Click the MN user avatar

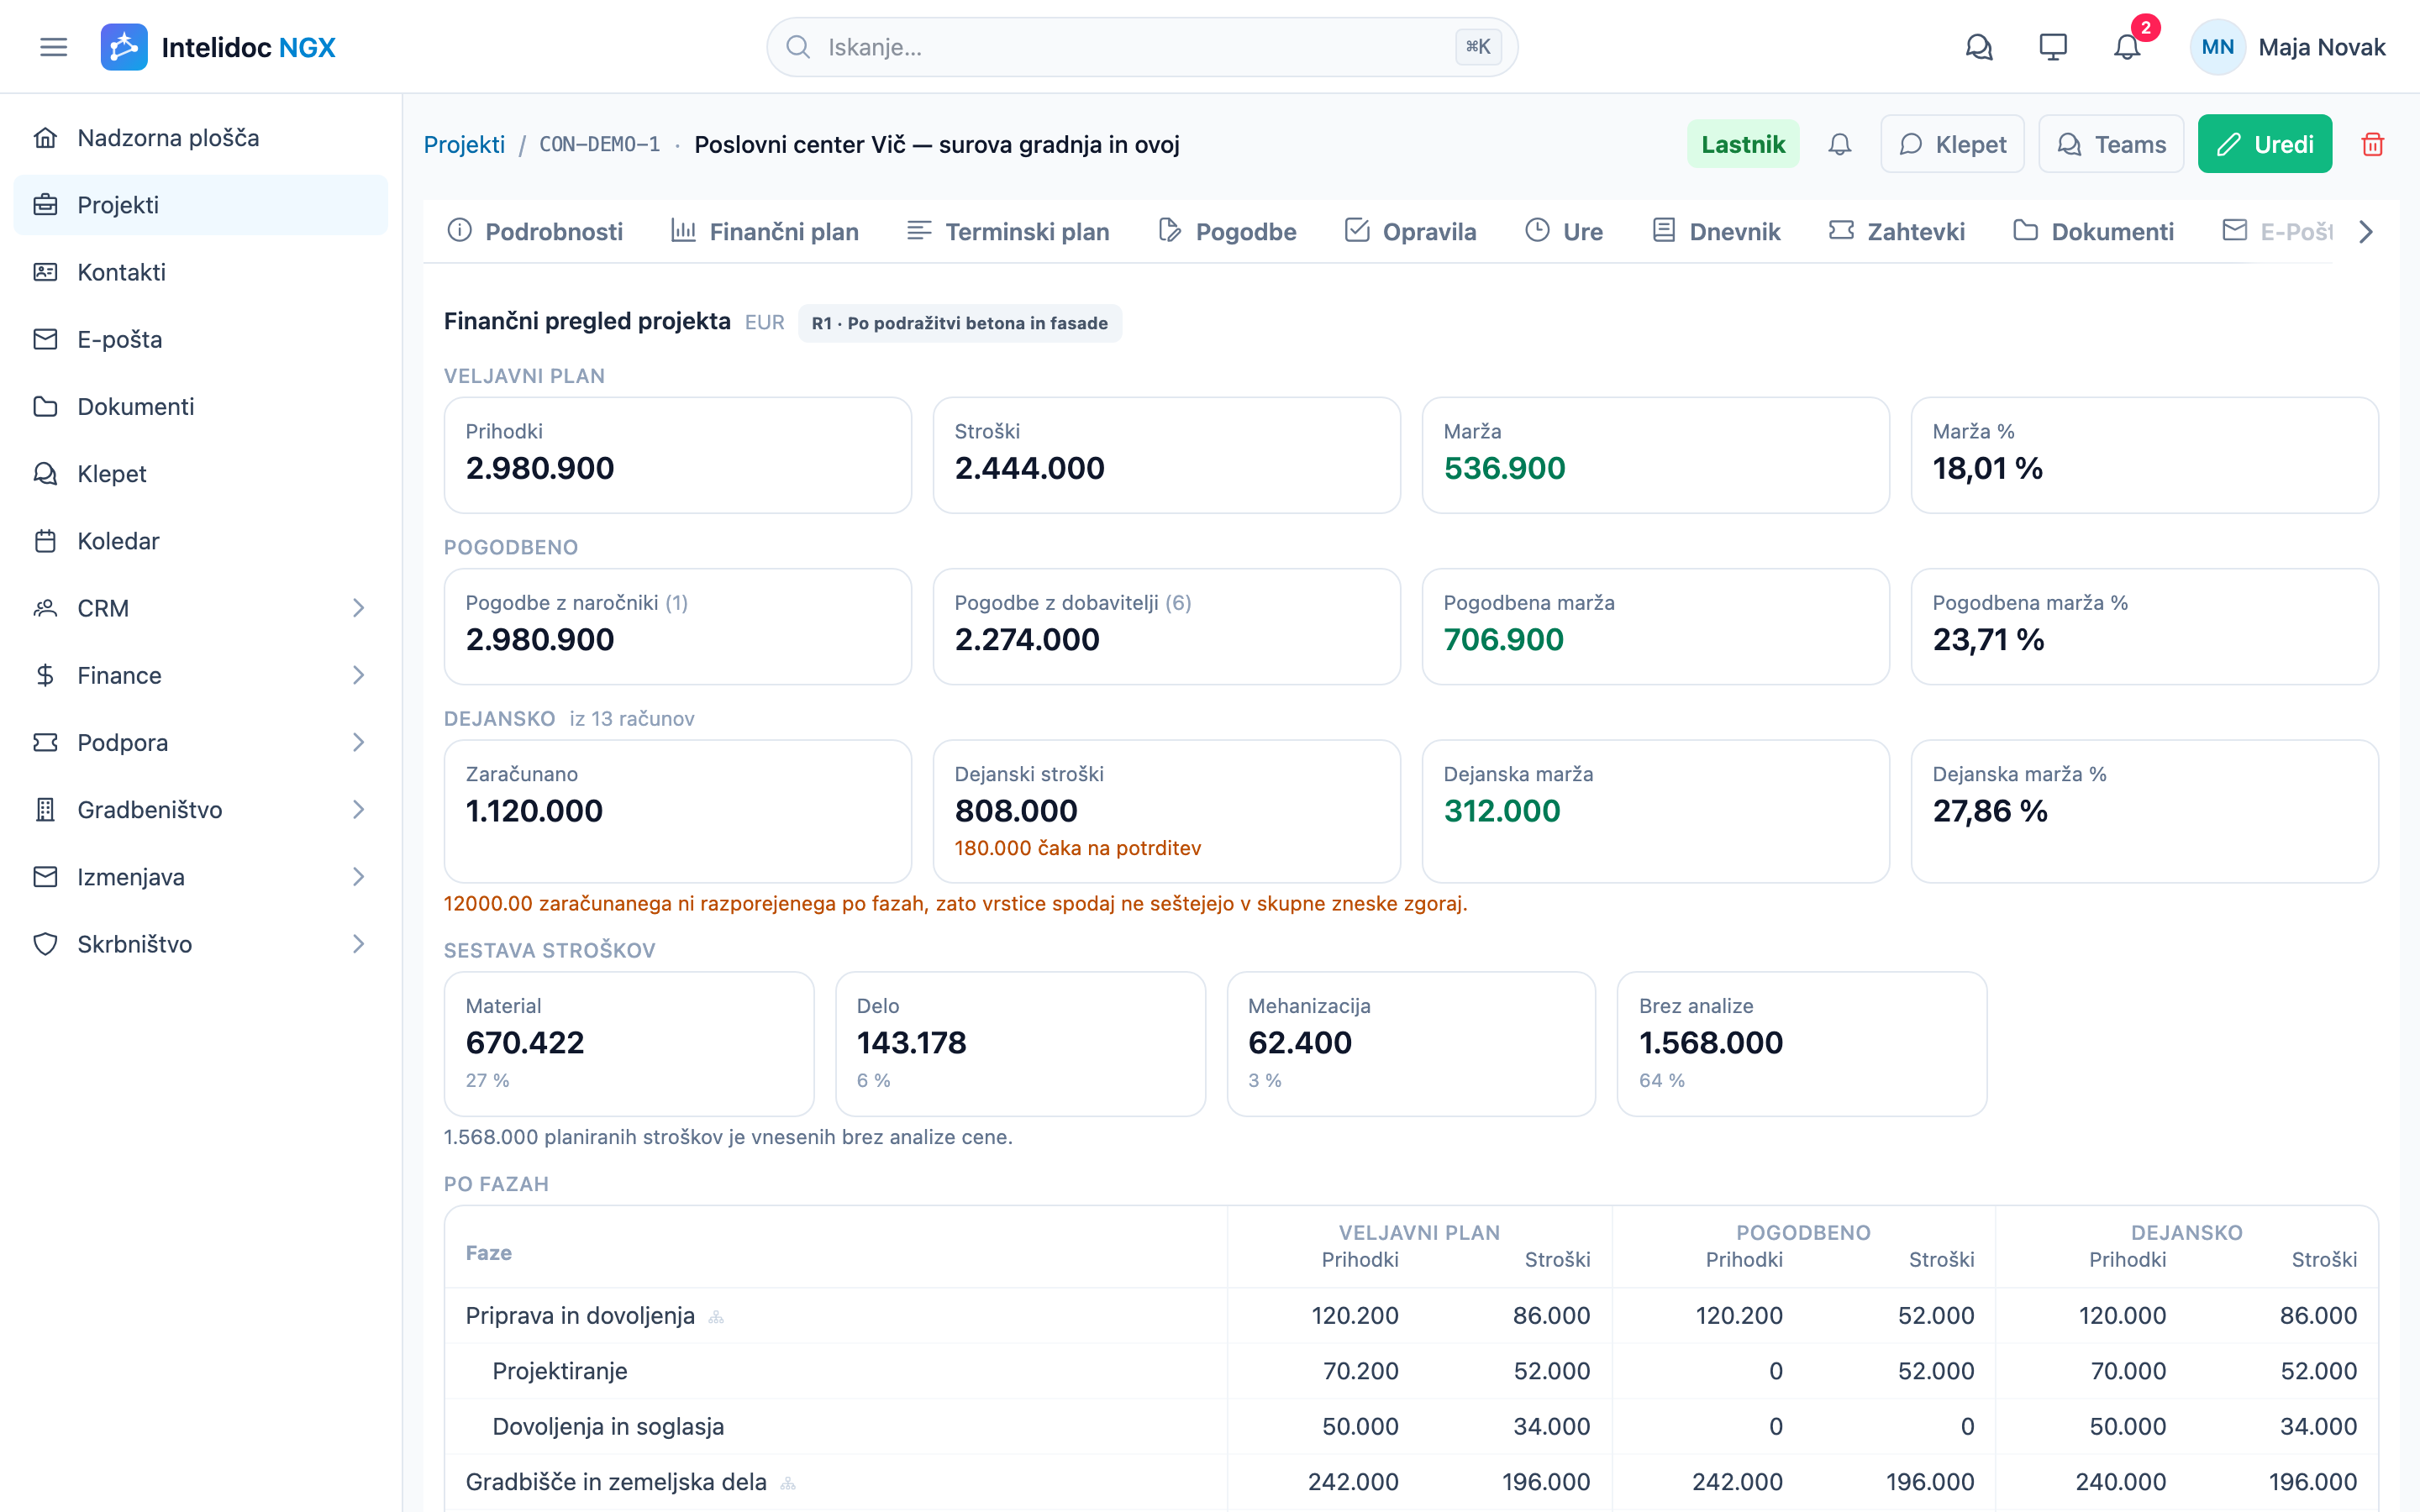2217,47
